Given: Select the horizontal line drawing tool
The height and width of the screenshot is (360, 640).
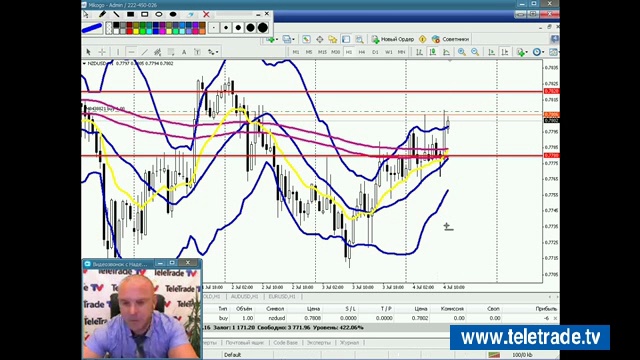Looking at the screenshot, I should pos(131,52).
